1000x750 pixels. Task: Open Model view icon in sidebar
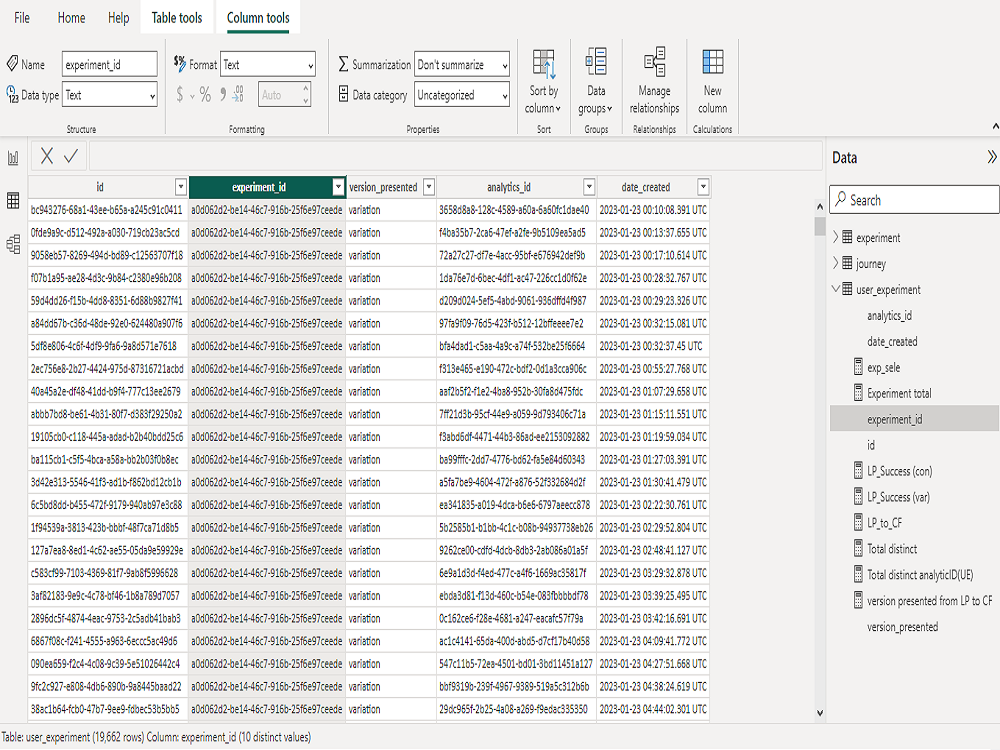13,244
